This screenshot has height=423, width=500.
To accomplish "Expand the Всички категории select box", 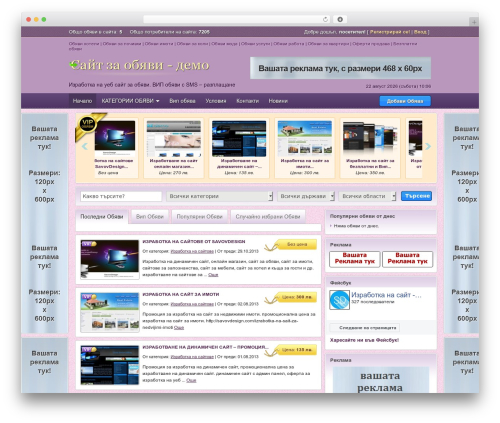I will (x=220, y=196).
